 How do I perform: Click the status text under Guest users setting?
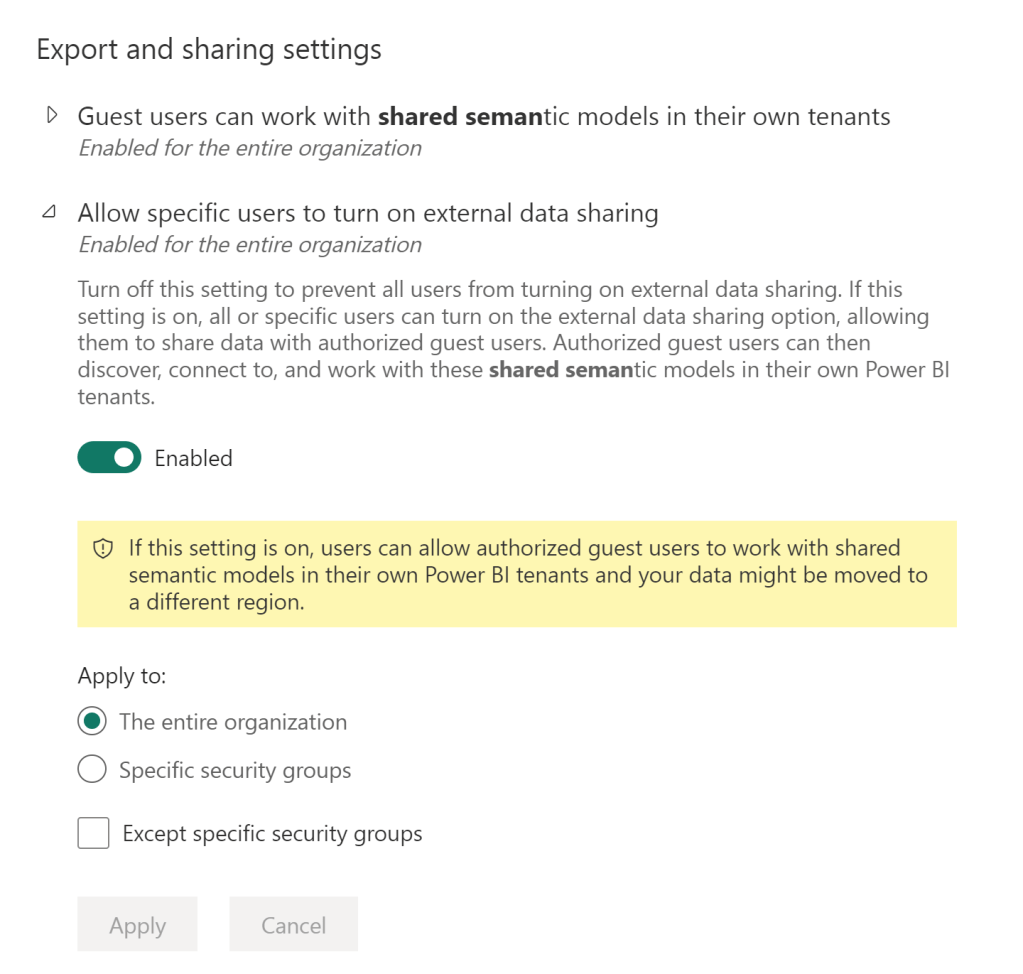(x=250, y=149)
